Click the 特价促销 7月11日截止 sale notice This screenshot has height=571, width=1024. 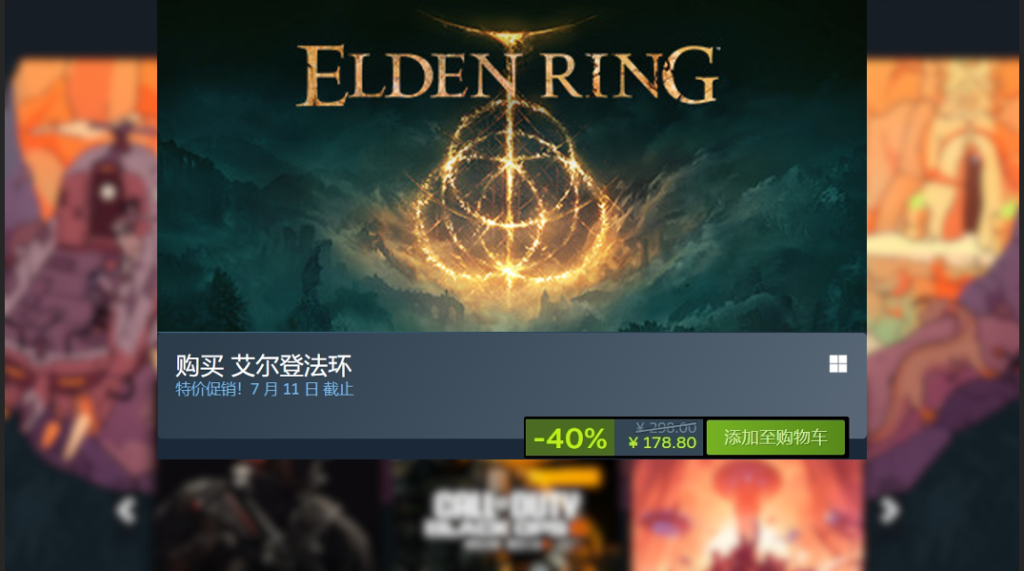264,389
